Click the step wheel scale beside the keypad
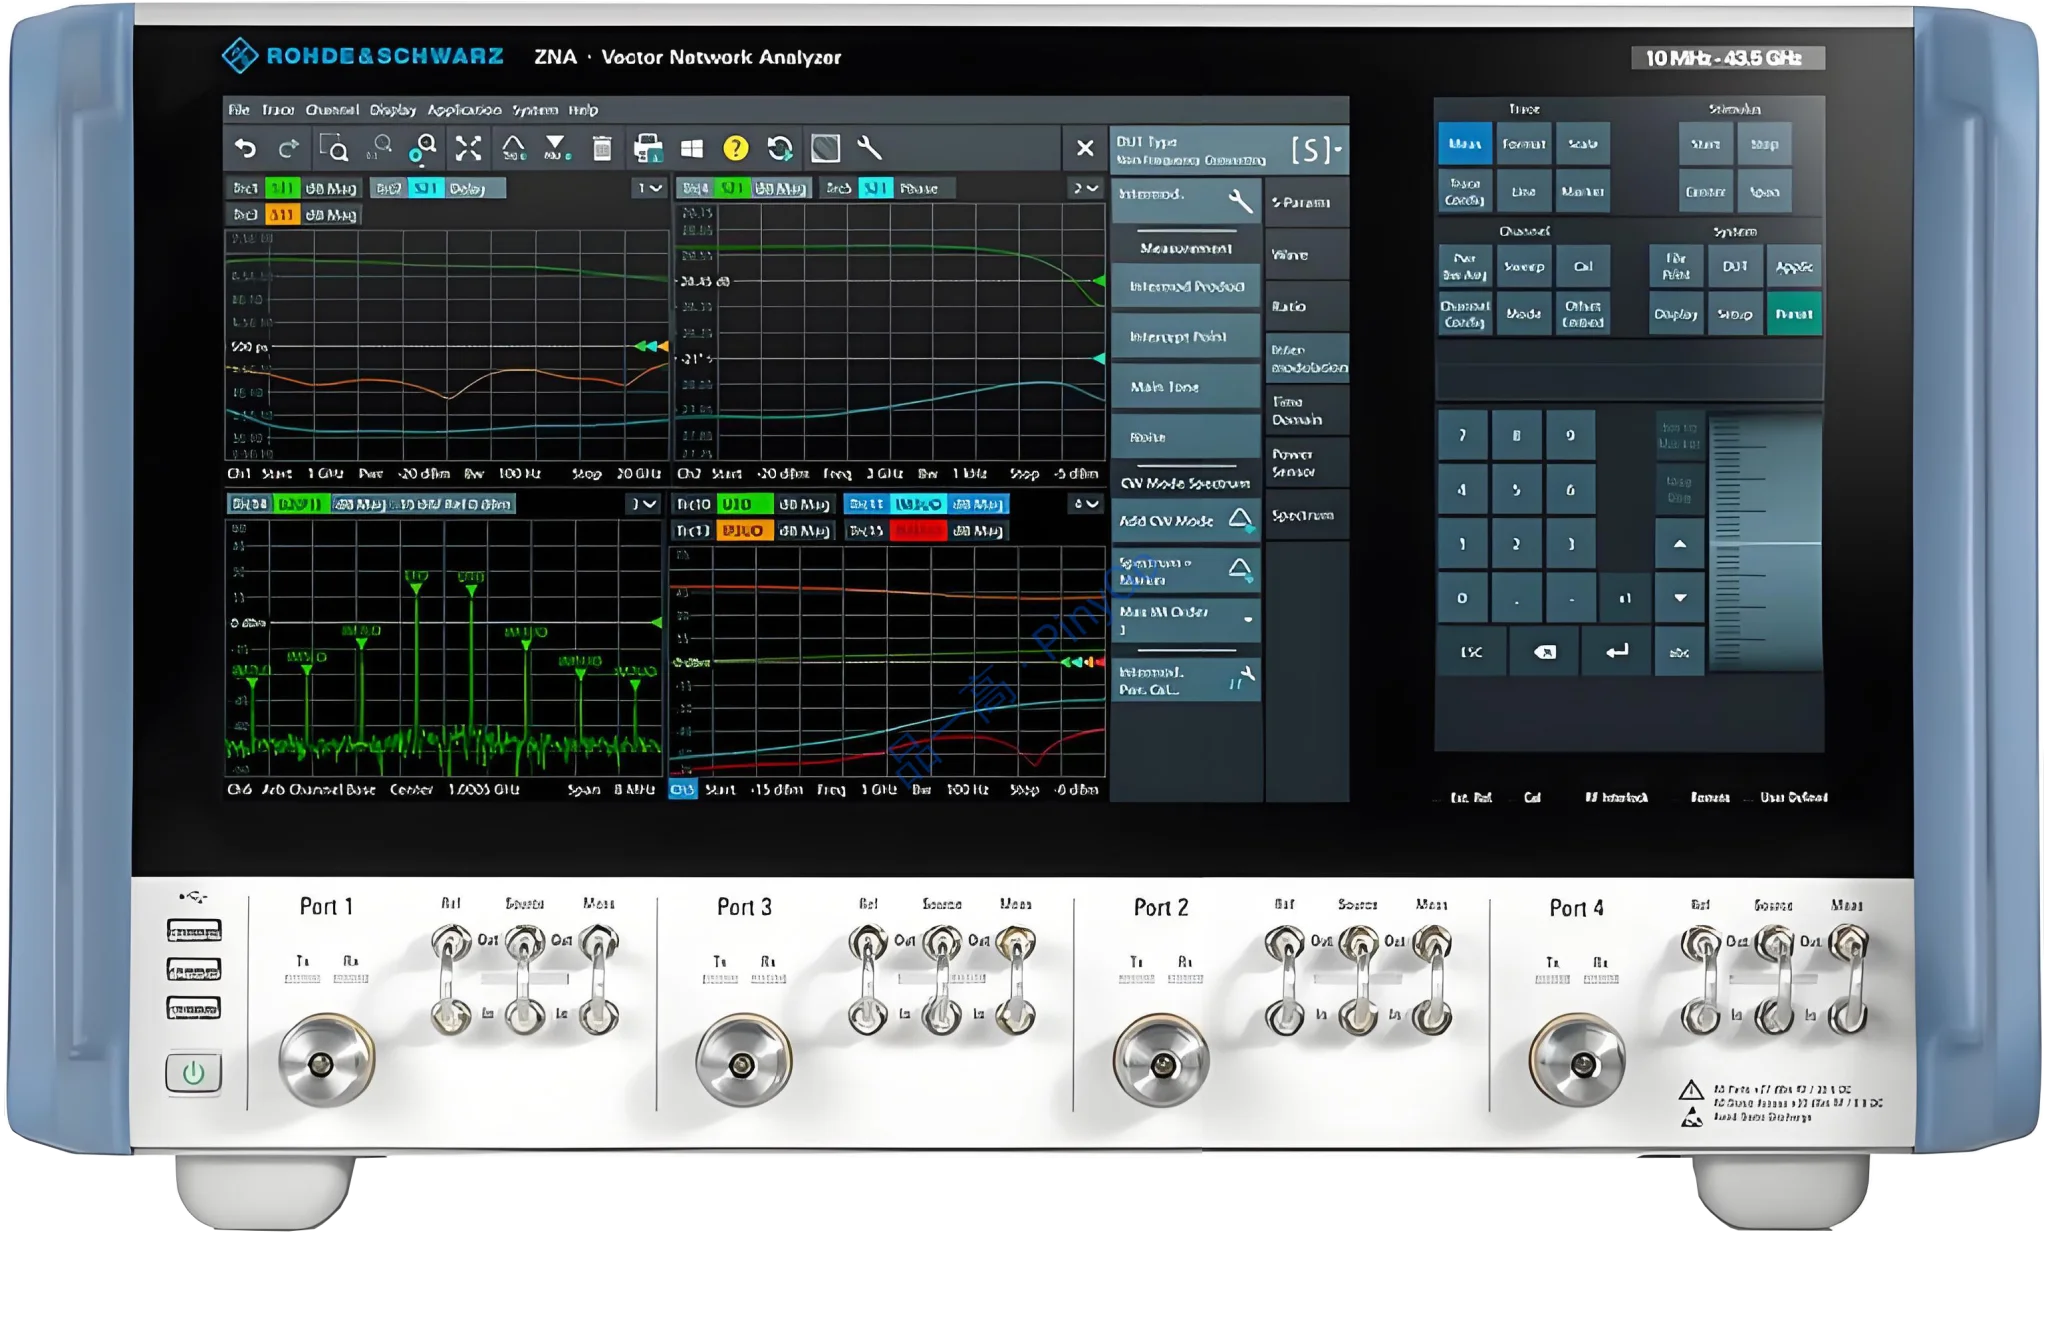Image resolution: width=2048 pixels, height=1330 pixels. point(1765,543)
